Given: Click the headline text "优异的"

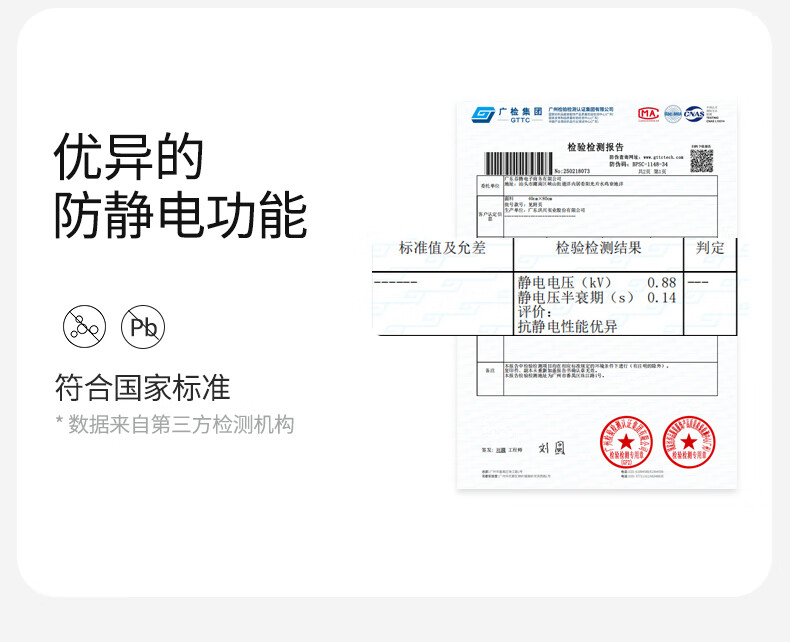Looking at the screenshot, I should pos(128,157).
